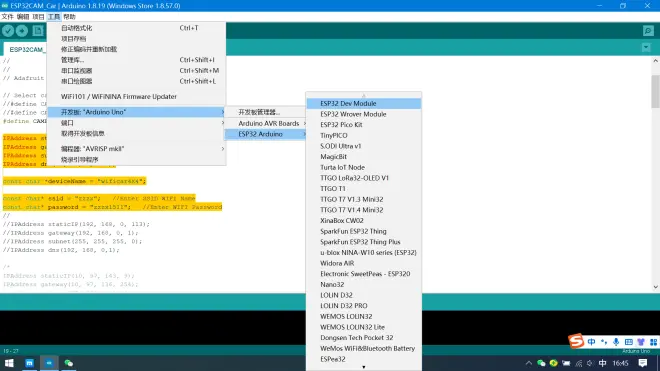The image size is (660, 371).
Task: Select TTGO T7 V1.4 Mini32
Action: (364, 210)
